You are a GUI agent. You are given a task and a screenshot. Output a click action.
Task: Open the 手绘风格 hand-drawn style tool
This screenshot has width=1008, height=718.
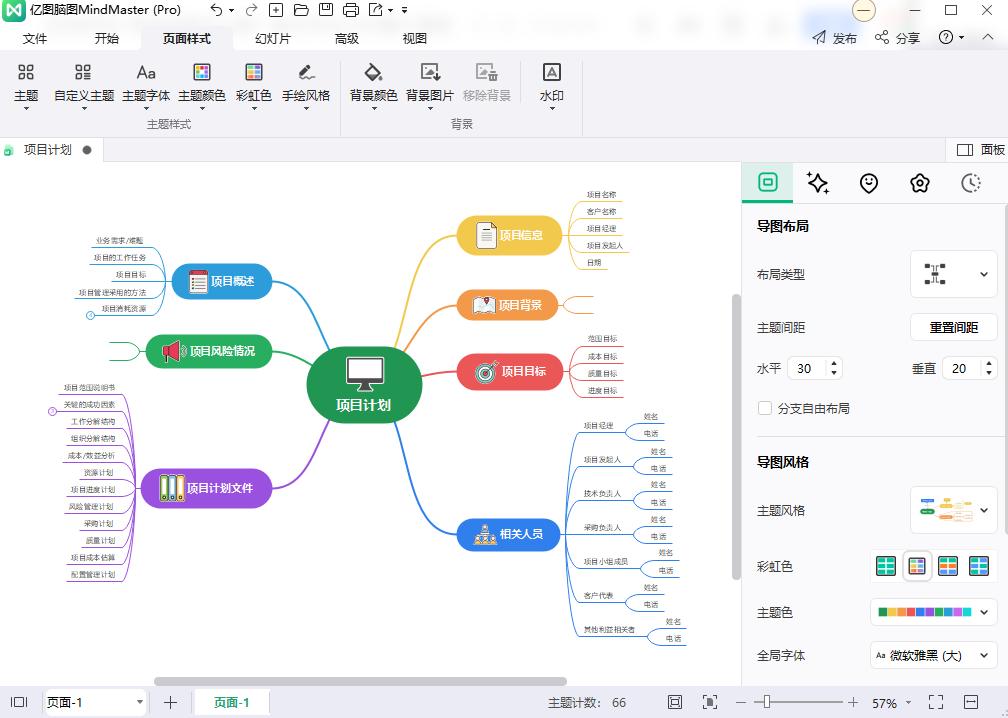click(x=306, y=85)
